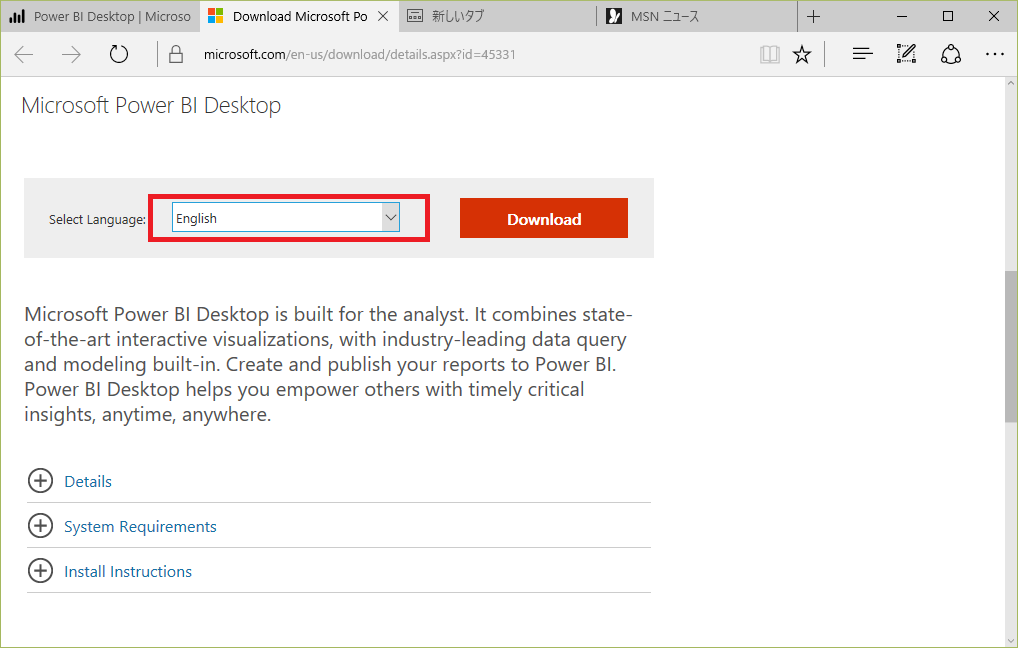Open the Select Language dropdown
This screenshot has height=648, width=1018.
286,218
